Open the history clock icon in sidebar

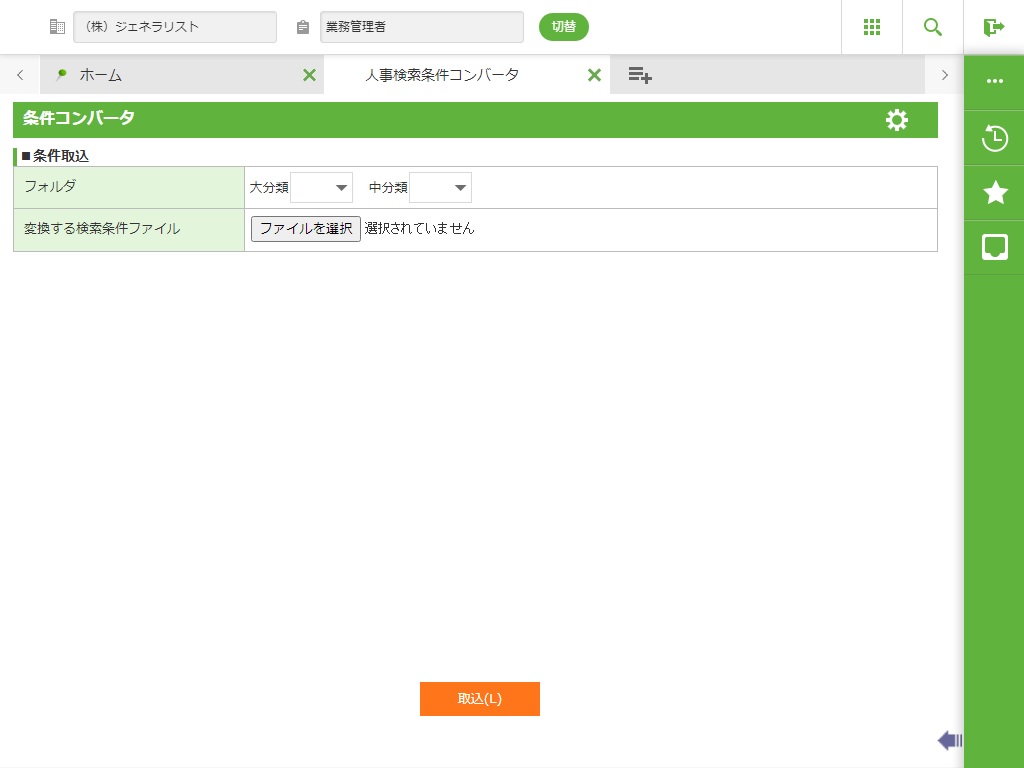click(x=995, y=138)
